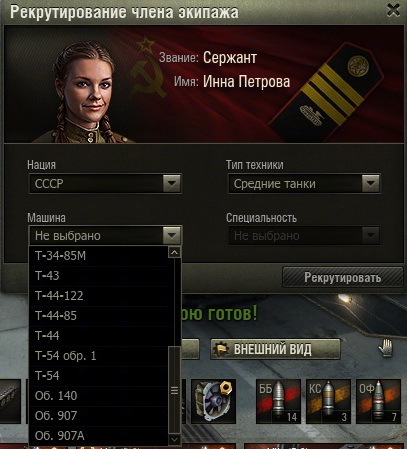Close the crew recruitment window

pos(393,11)
